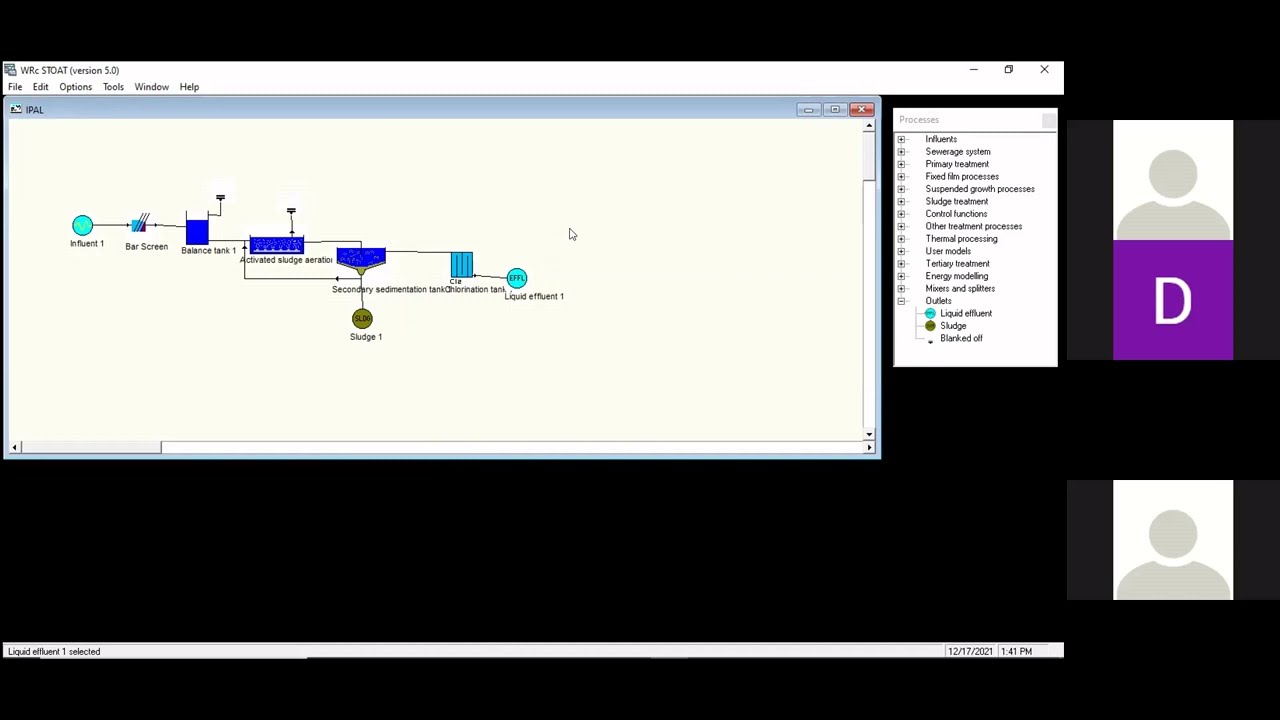1280x720 pixels.
Task: Open the Options menu
Action: (75, 87)
